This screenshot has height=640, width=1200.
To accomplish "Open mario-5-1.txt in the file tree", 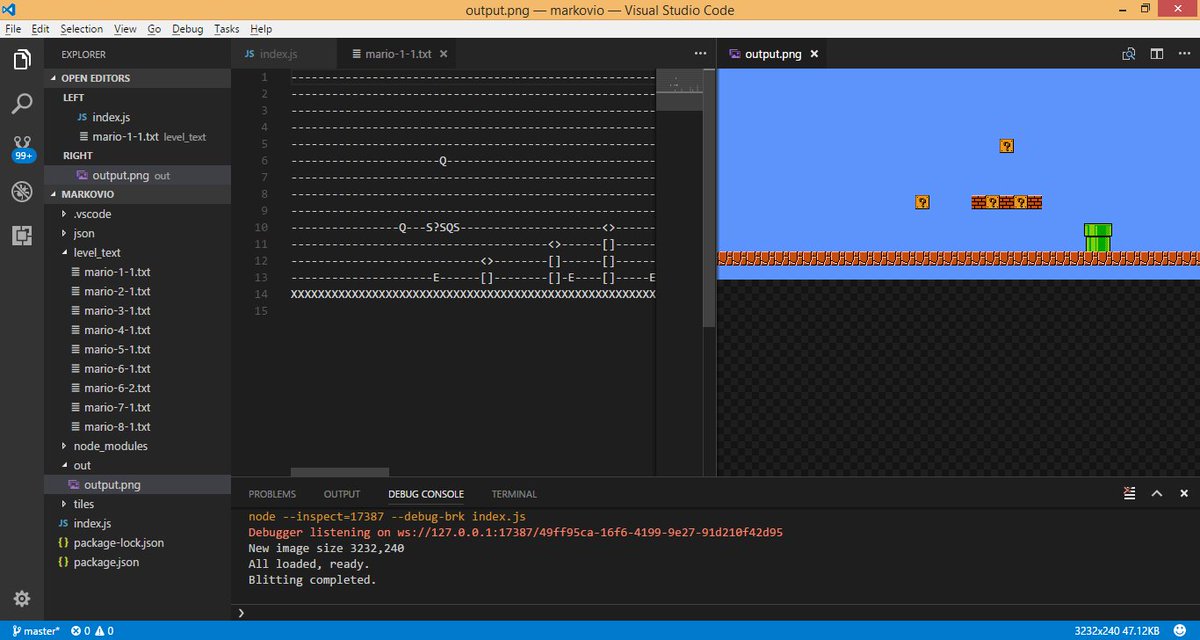I will (138, 349).
